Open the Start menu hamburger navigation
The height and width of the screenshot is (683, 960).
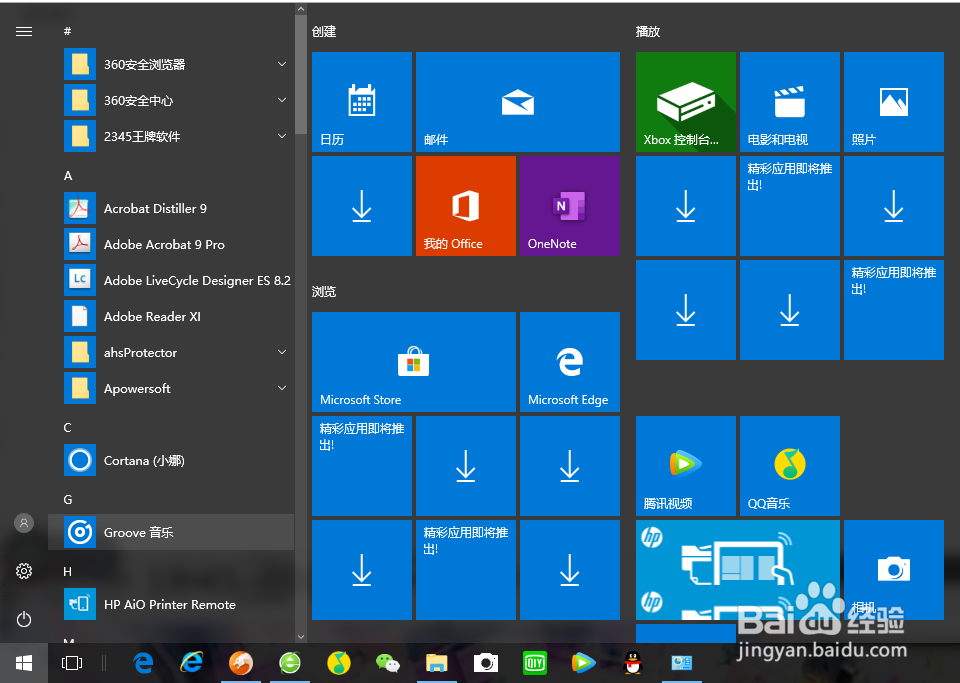tap(24, 31)
